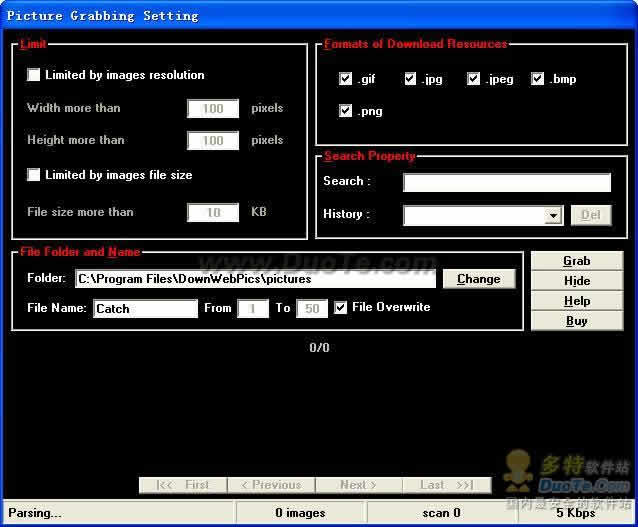This screenshot has width=638, height=527.
Task: Click the scan 0 status entry
Action: [441, 513]
